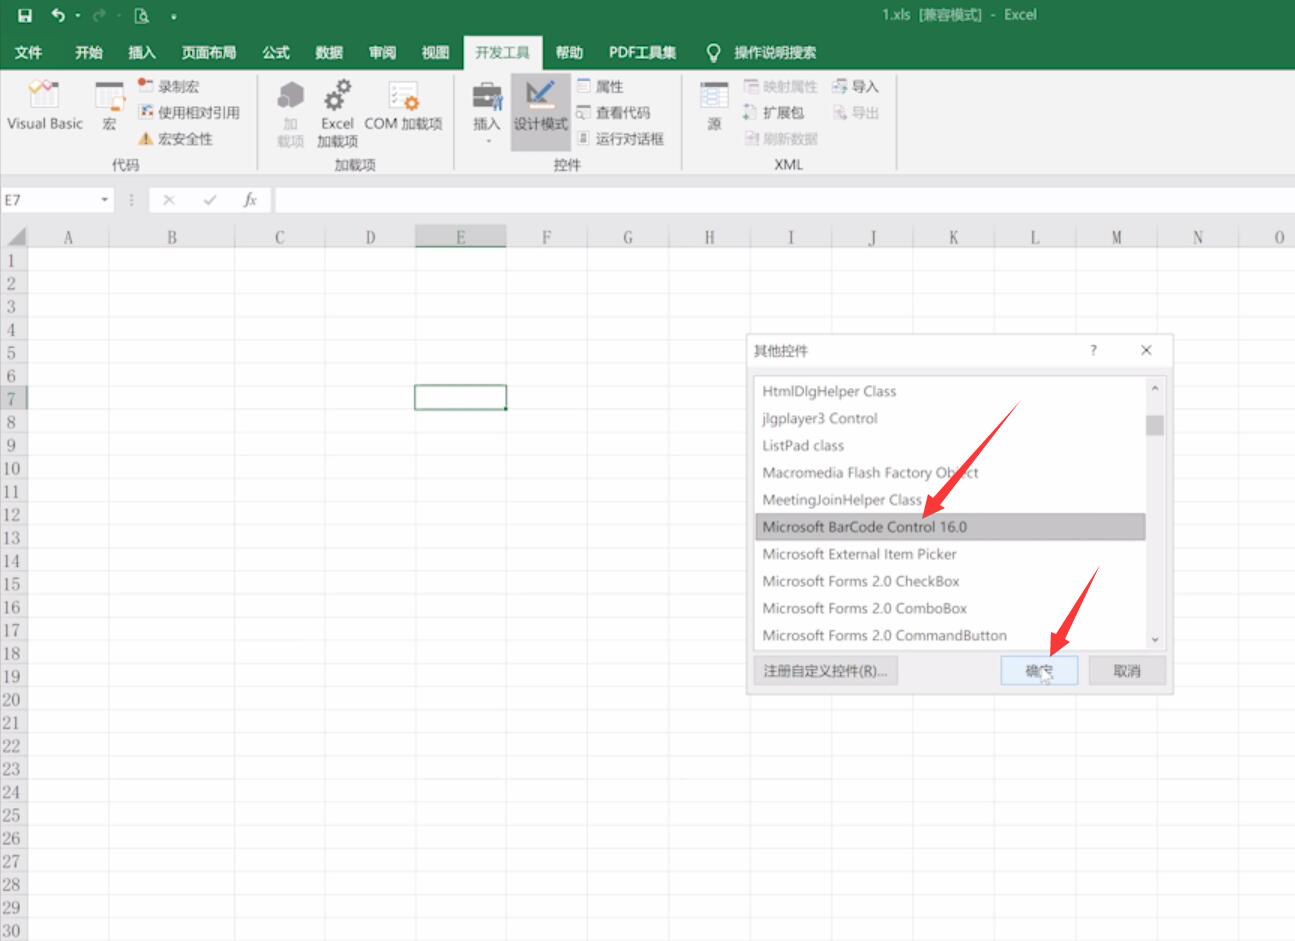1295x941 pixels.
Task: Click the control list scrollbar thumb
Action: tap(1155, 425)
